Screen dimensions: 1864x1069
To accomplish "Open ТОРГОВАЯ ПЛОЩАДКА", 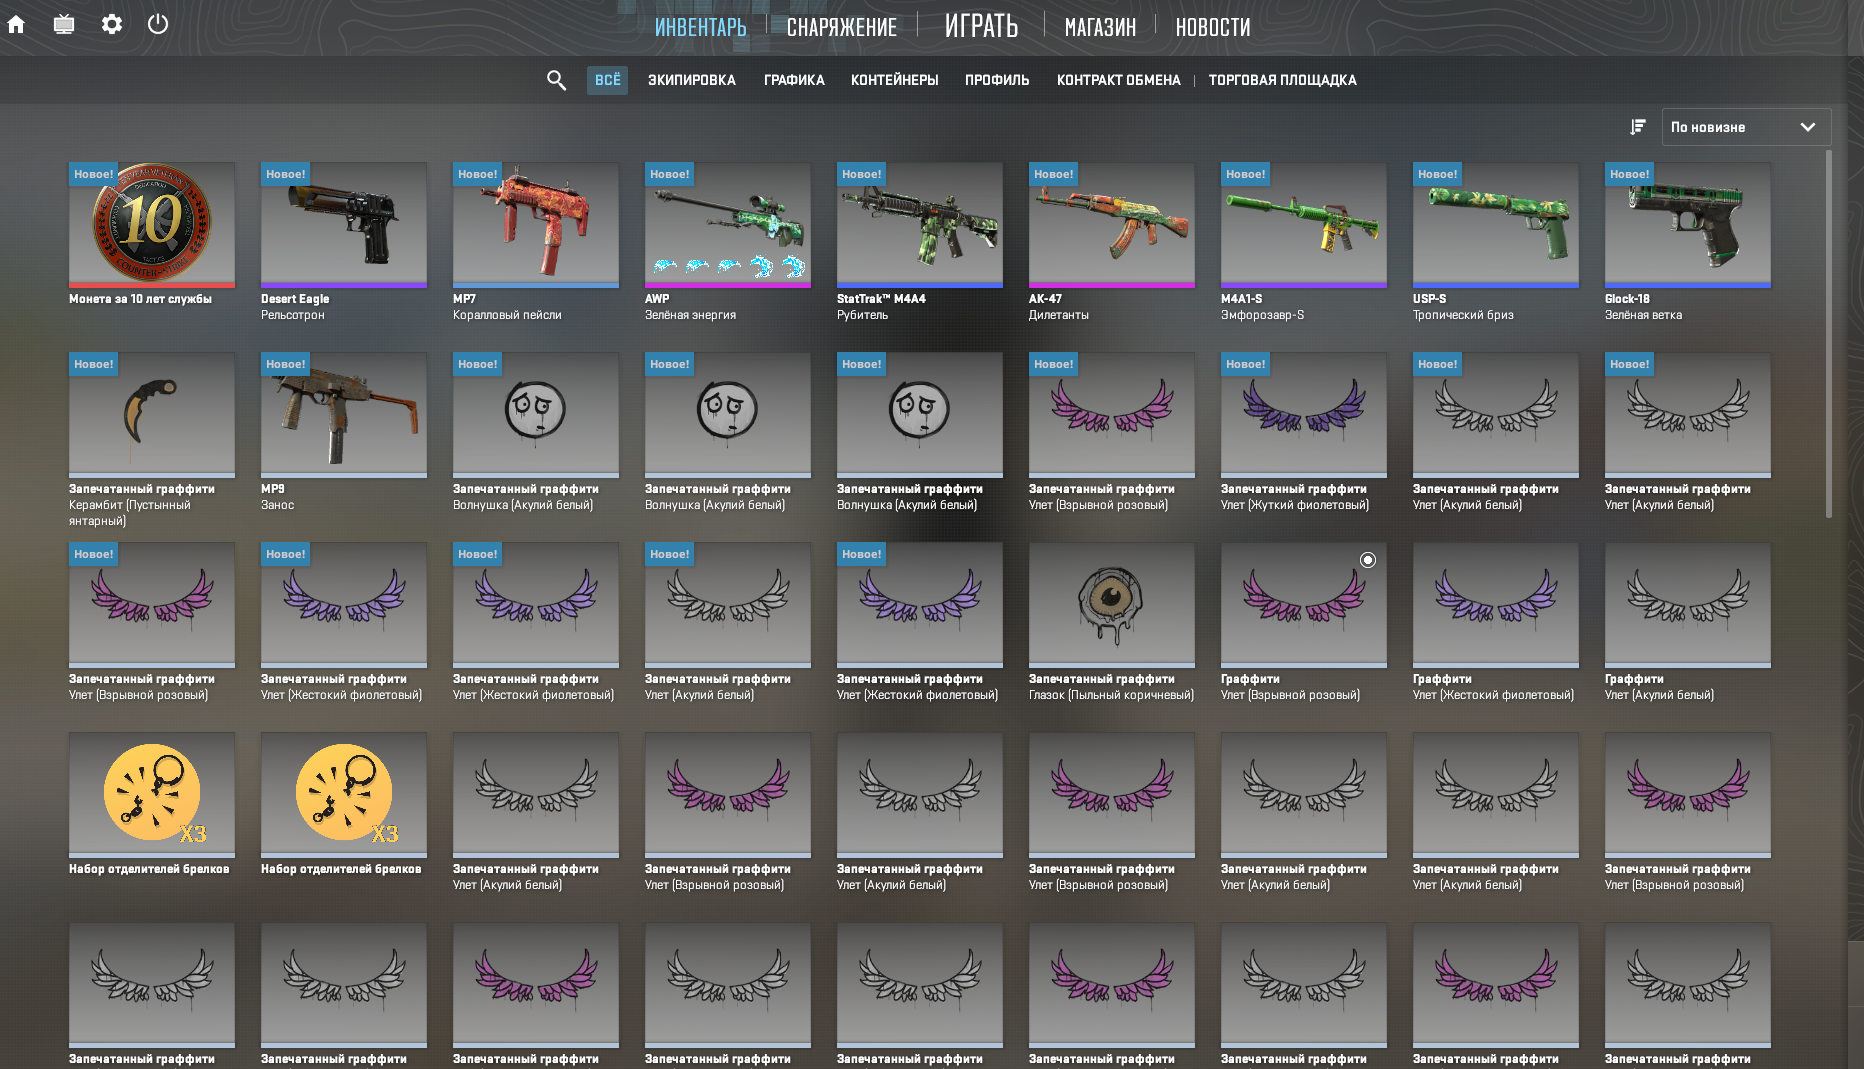I will tap(1282, 80).
